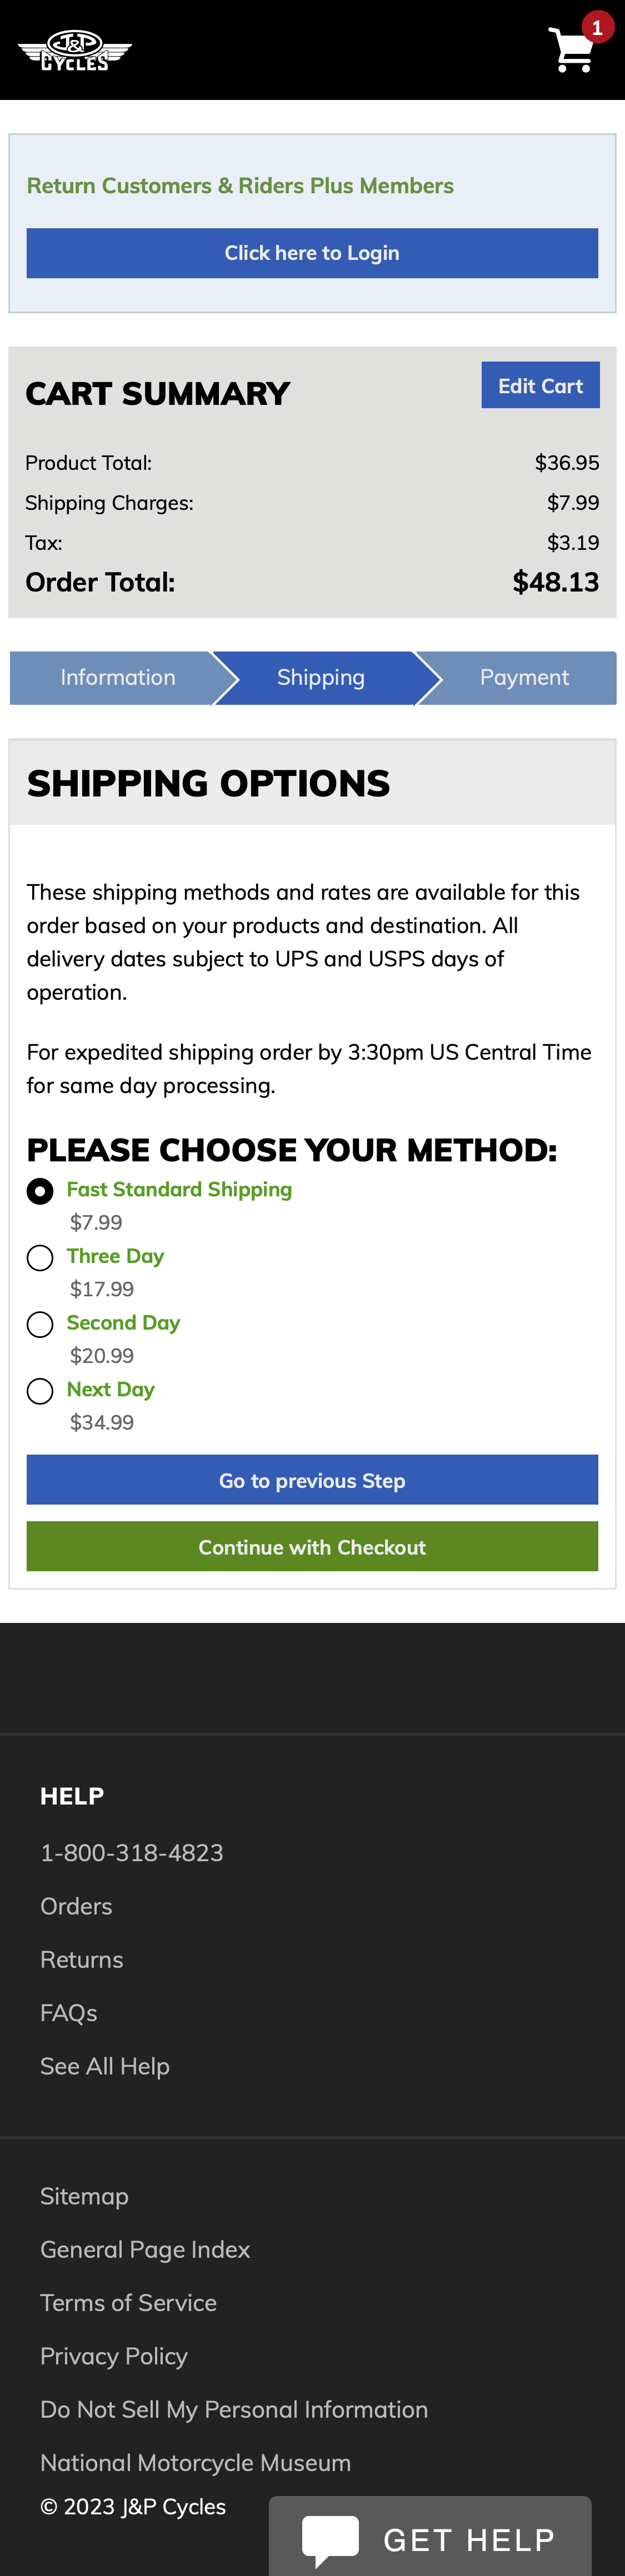This screenshot has width=625, height=2576.
Task: Go to the Information step tab
Action: tap(117, 678)
